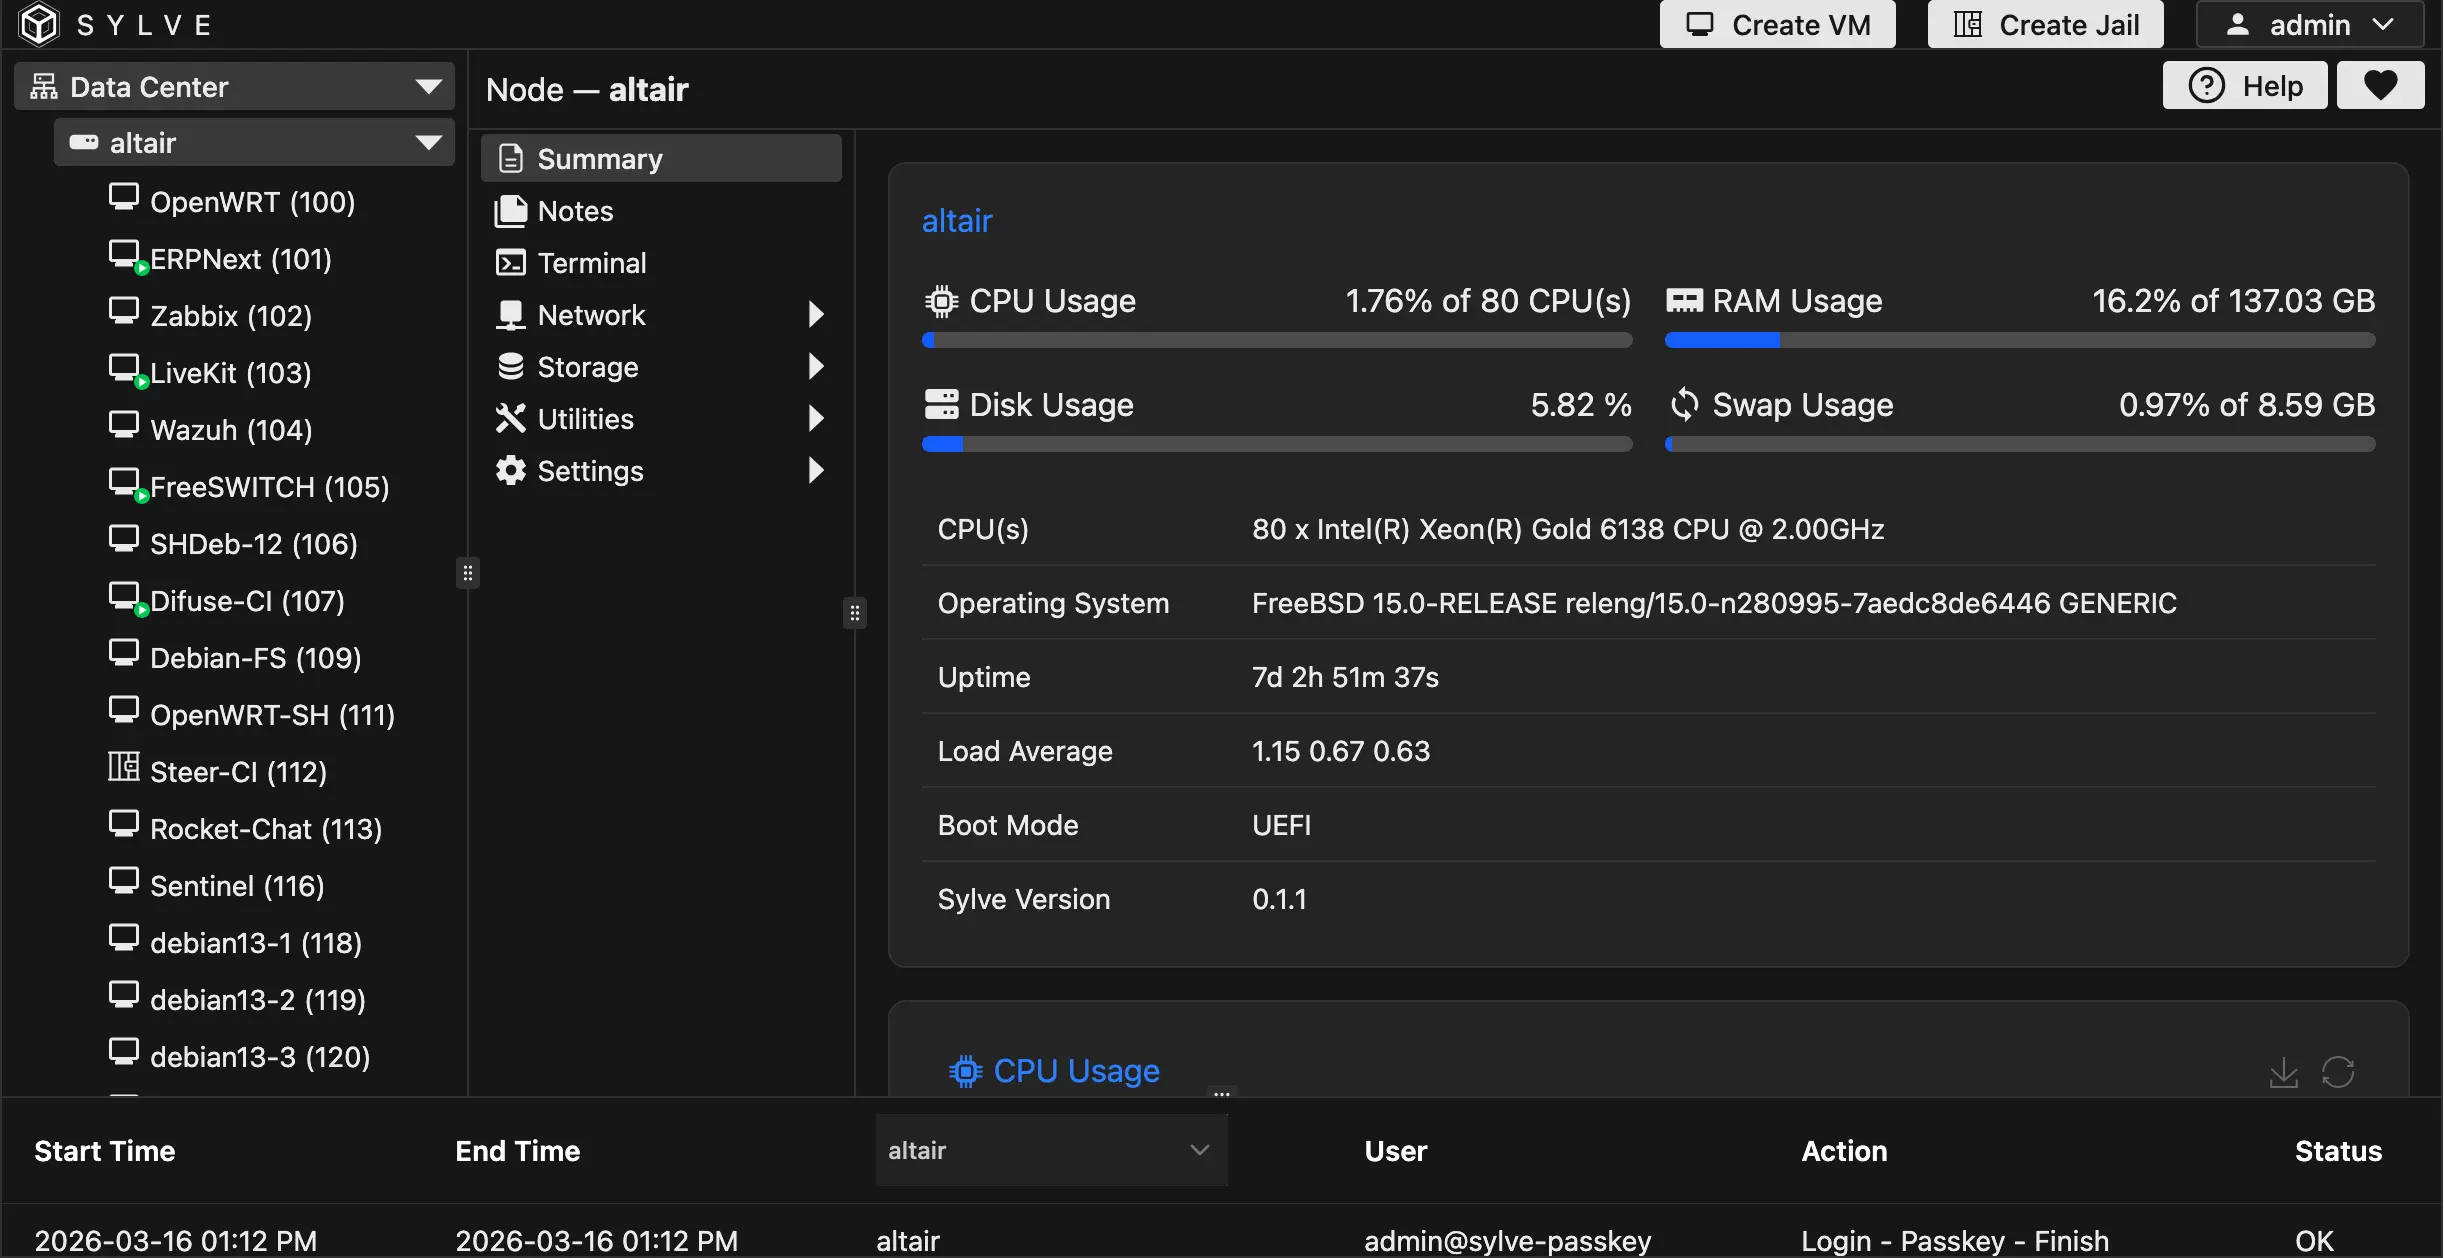Click the Steer-CI jail icon
The width and height of the screenshot is (2444, 1258).
[x=124, y=768]
